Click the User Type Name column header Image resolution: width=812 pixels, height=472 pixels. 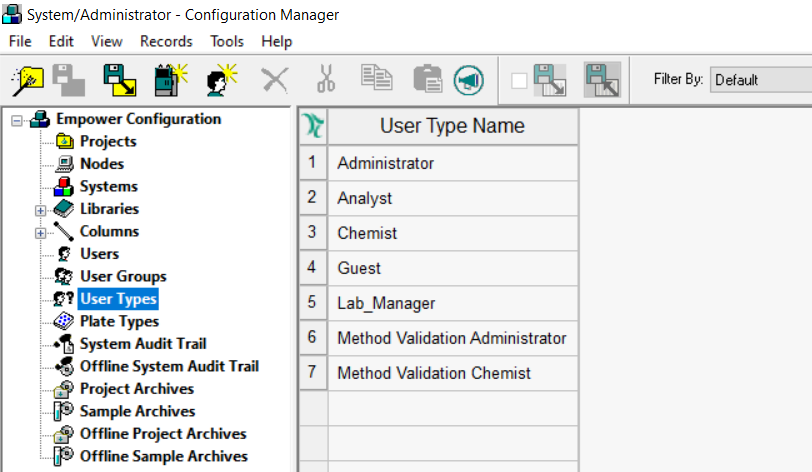coord(453,126)
